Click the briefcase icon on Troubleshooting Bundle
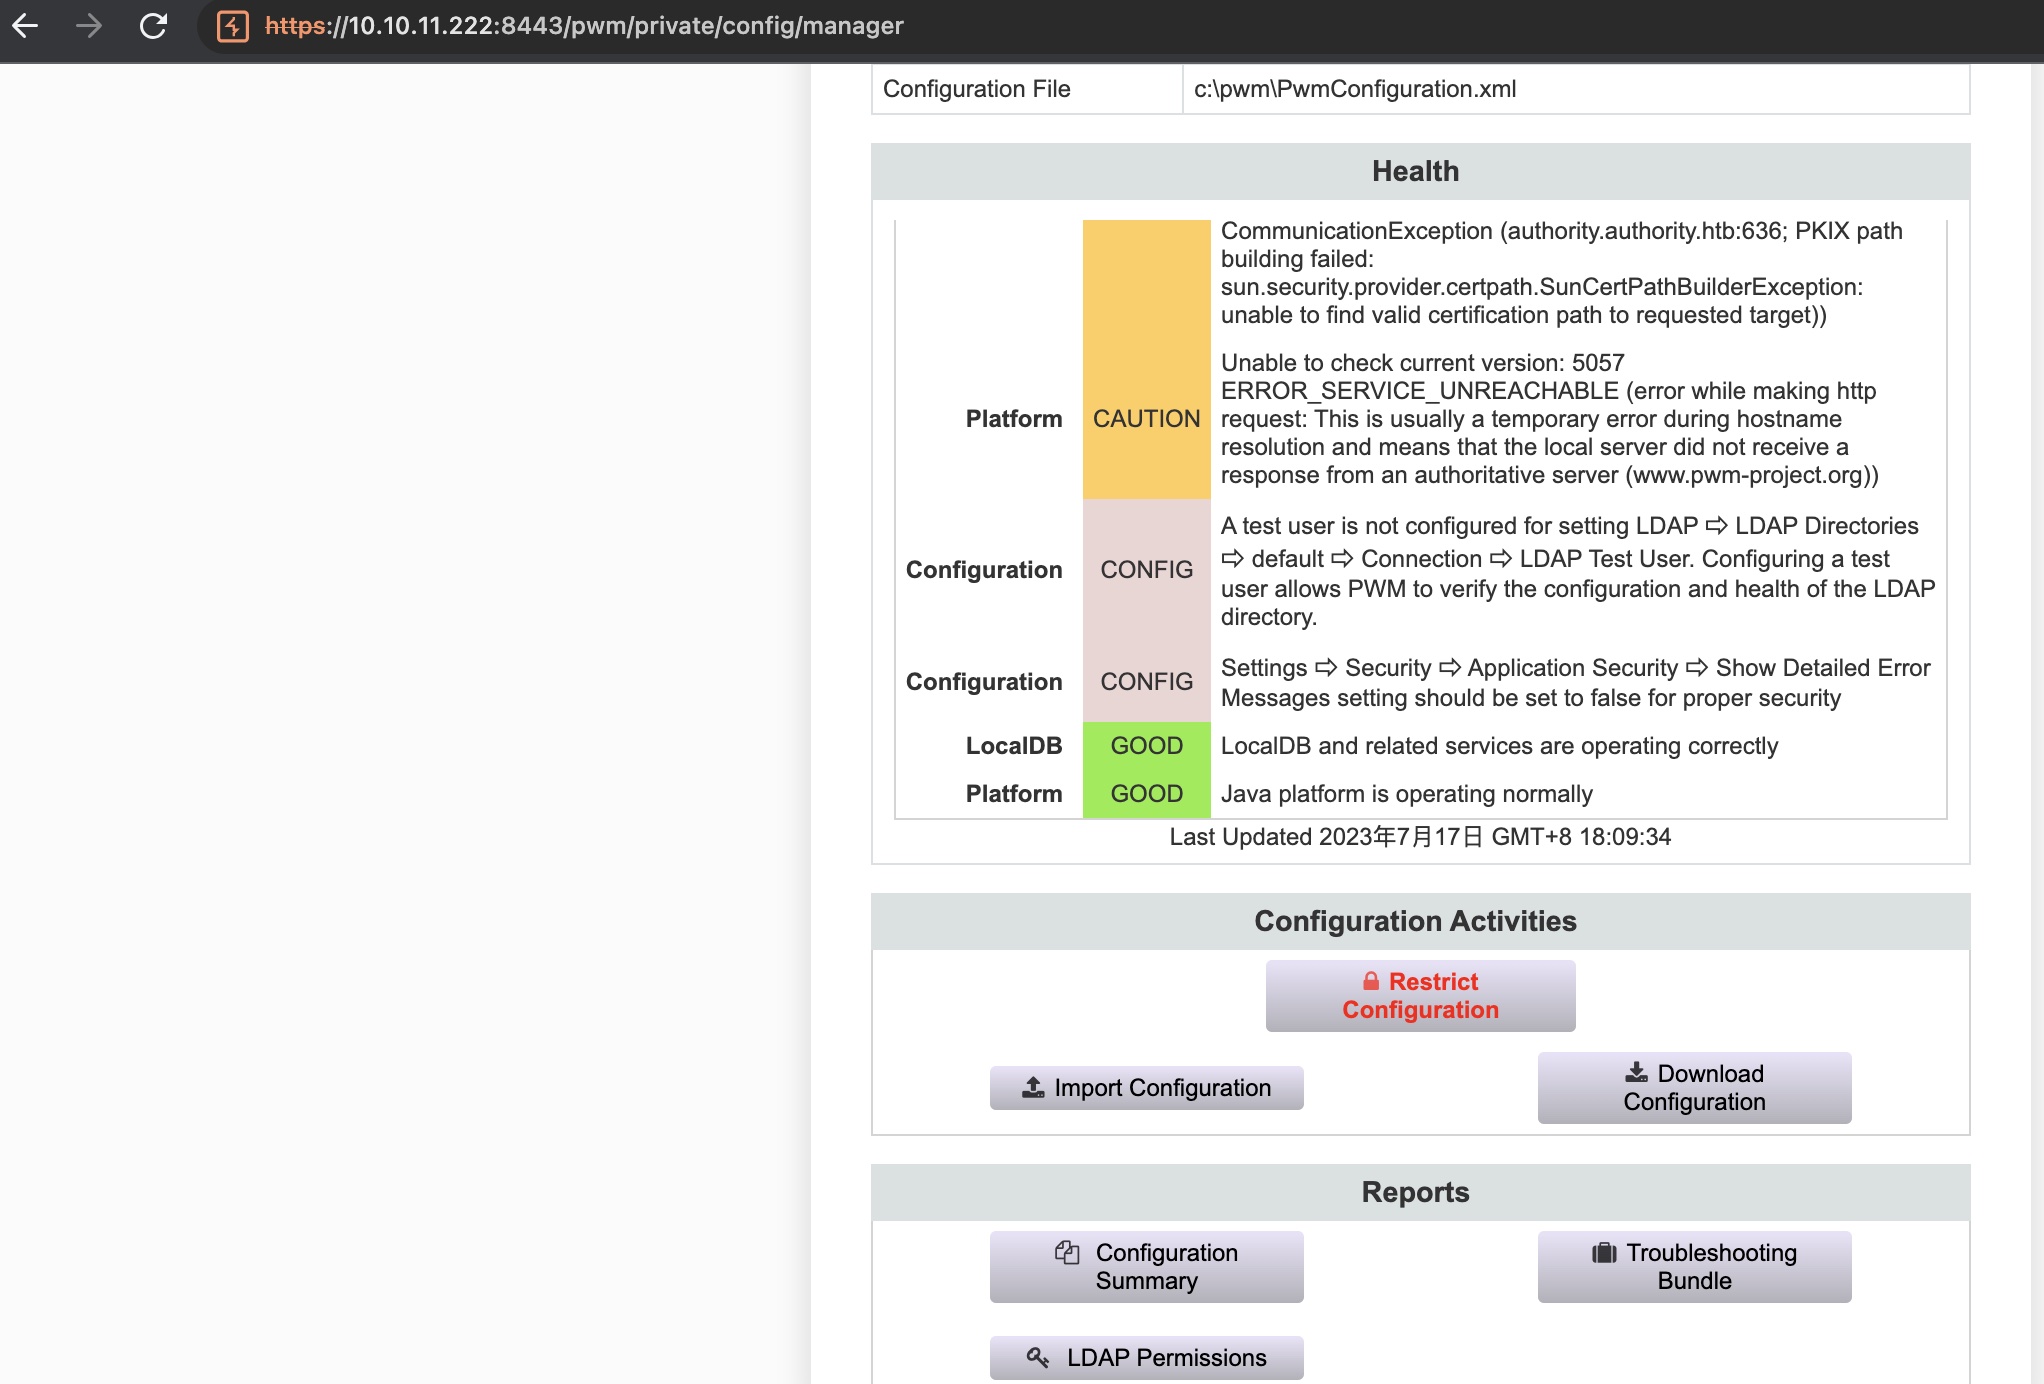The width and height of the screenshot is (2044, 1384). [1604, 1253]
